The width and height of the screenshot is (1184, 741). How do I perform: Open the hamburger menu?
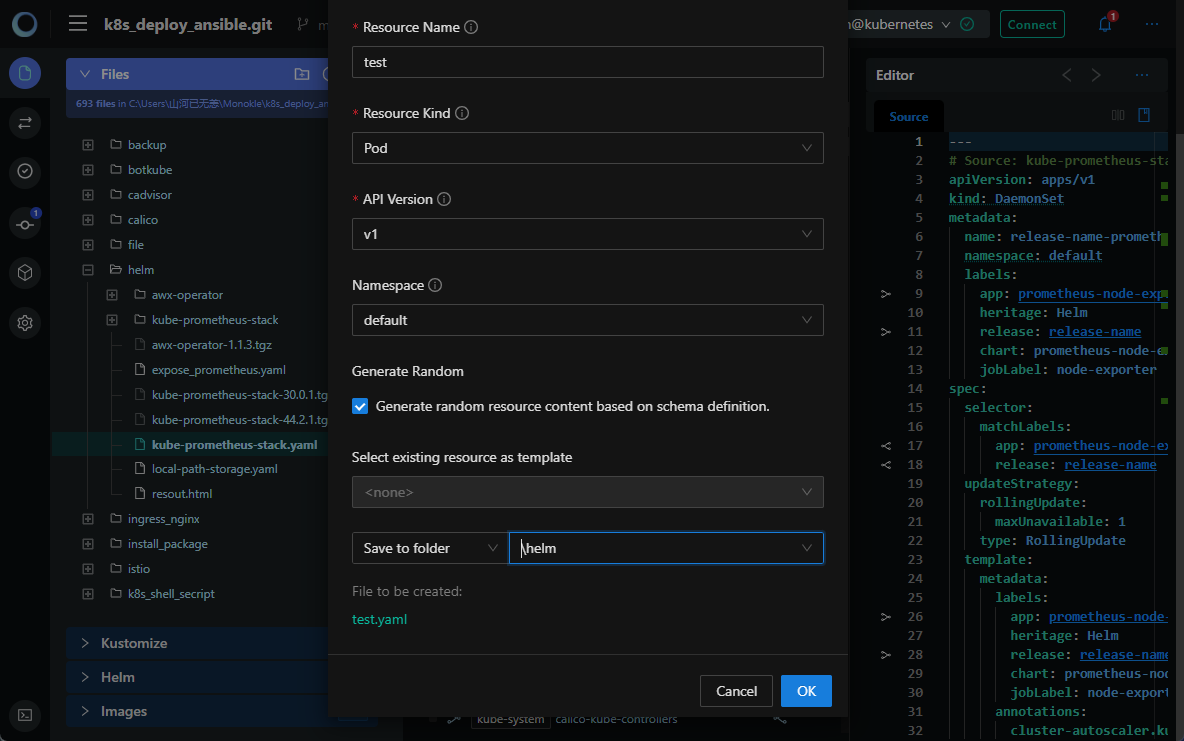click(78, 23)
